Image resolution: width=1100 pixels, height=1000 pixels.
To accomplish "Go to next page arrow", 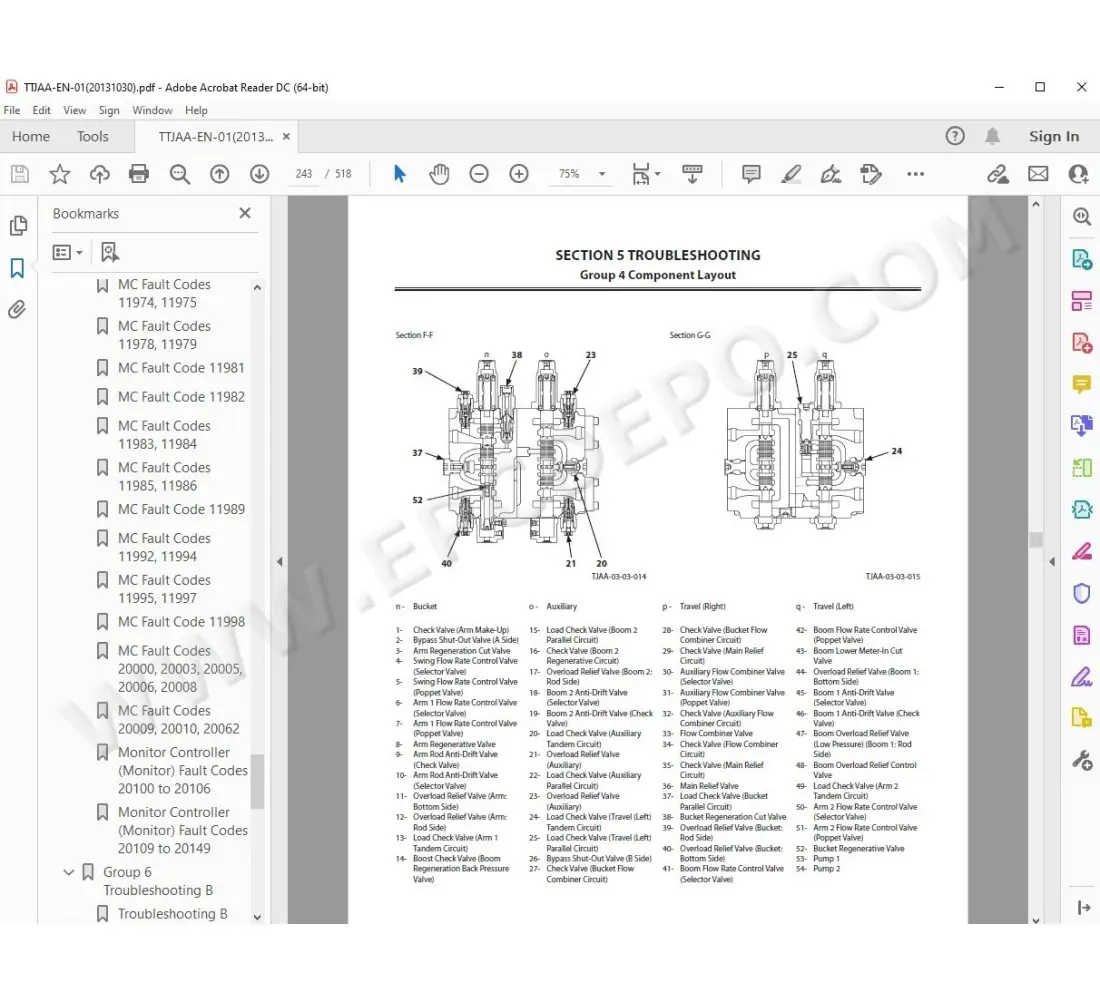I will (x=259, y=174).
